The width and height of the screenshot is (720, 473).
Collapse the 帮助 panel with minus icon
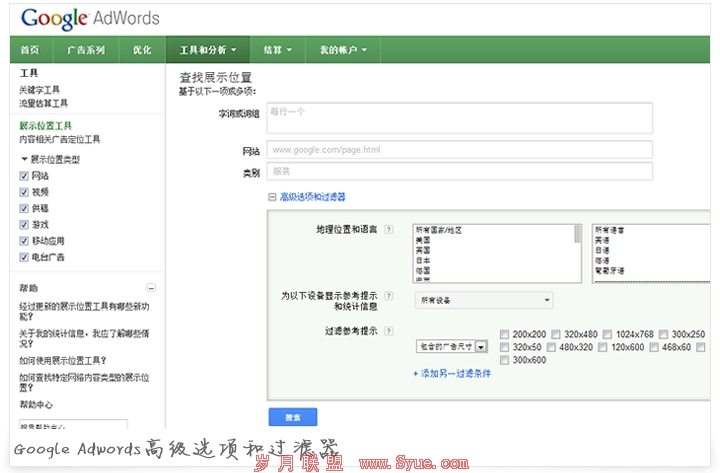point(151,288)
